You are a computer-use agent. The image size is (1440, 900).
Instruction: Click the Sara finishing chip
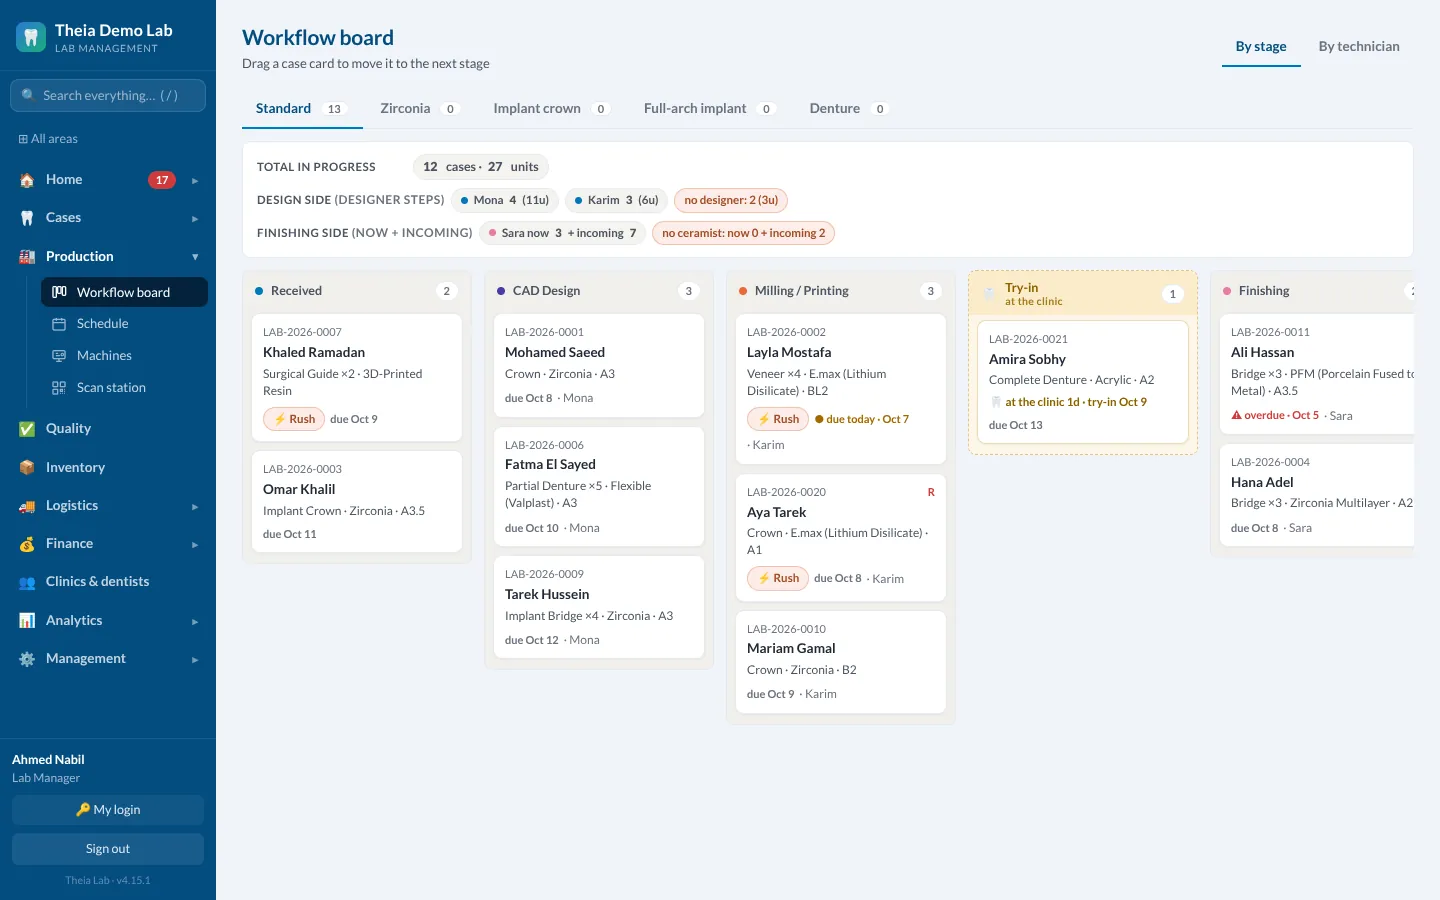562,233
